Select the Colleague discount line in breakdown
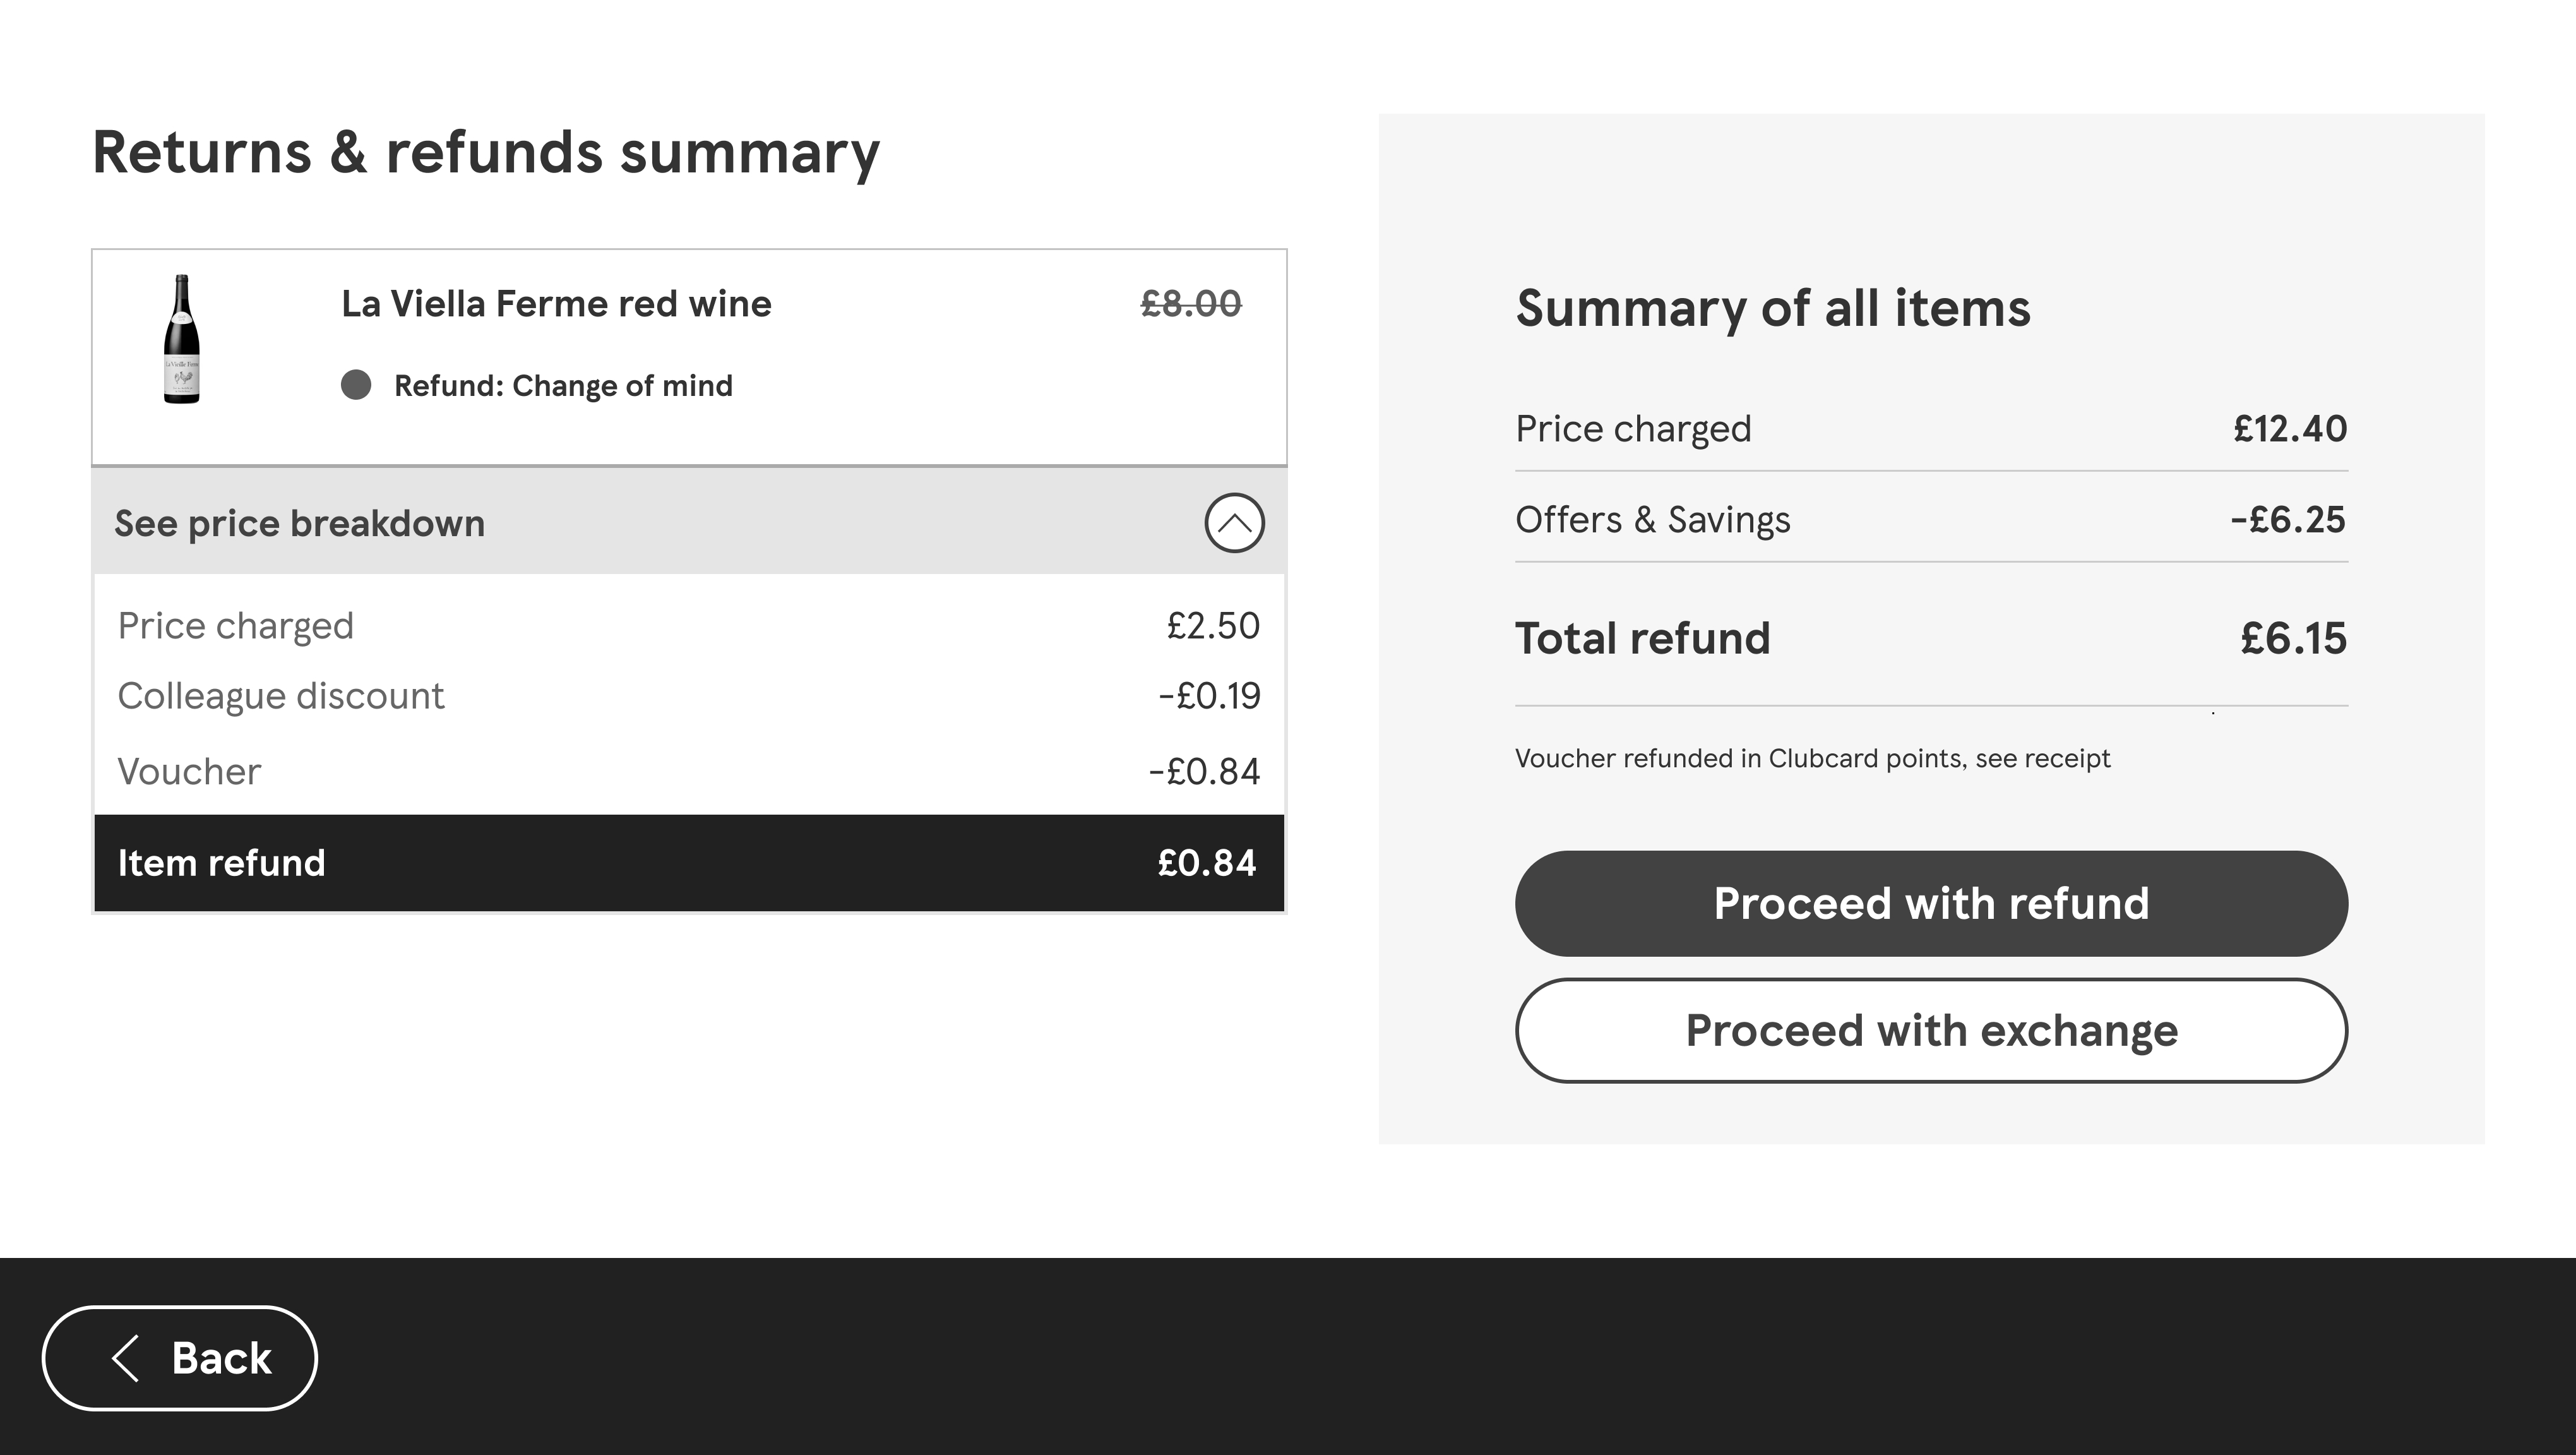Screen dimensions: 2576x1455 [x=688, y=696]
